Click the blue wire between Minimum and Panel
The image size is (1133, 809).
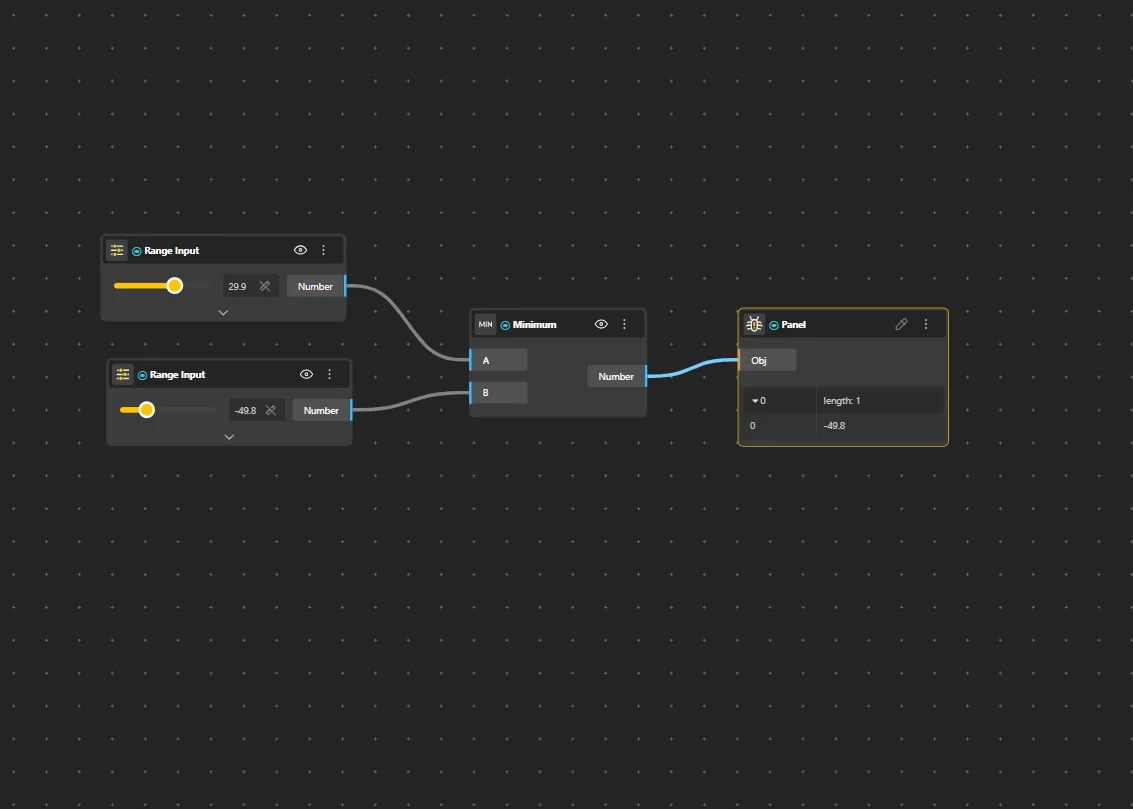[x=692, y=367]
